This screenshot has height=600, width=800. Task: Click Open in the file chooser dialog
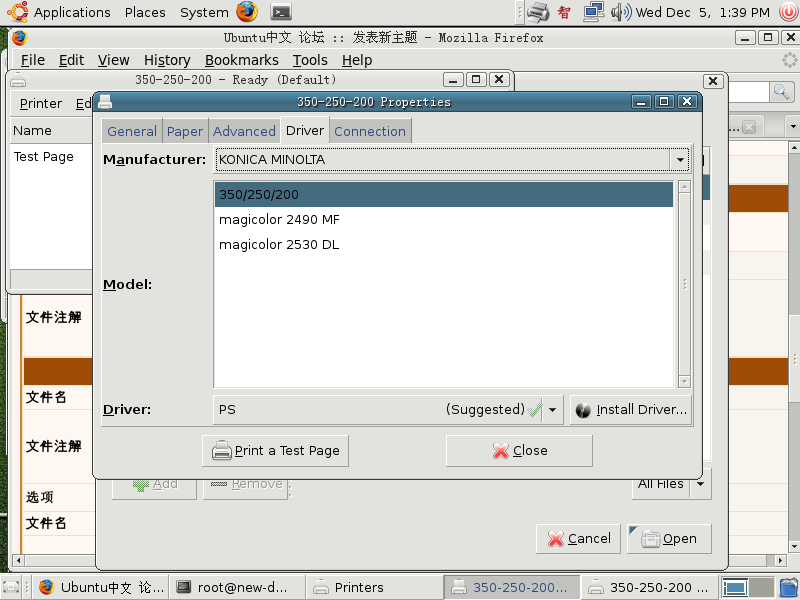click(x=669, y=539)
